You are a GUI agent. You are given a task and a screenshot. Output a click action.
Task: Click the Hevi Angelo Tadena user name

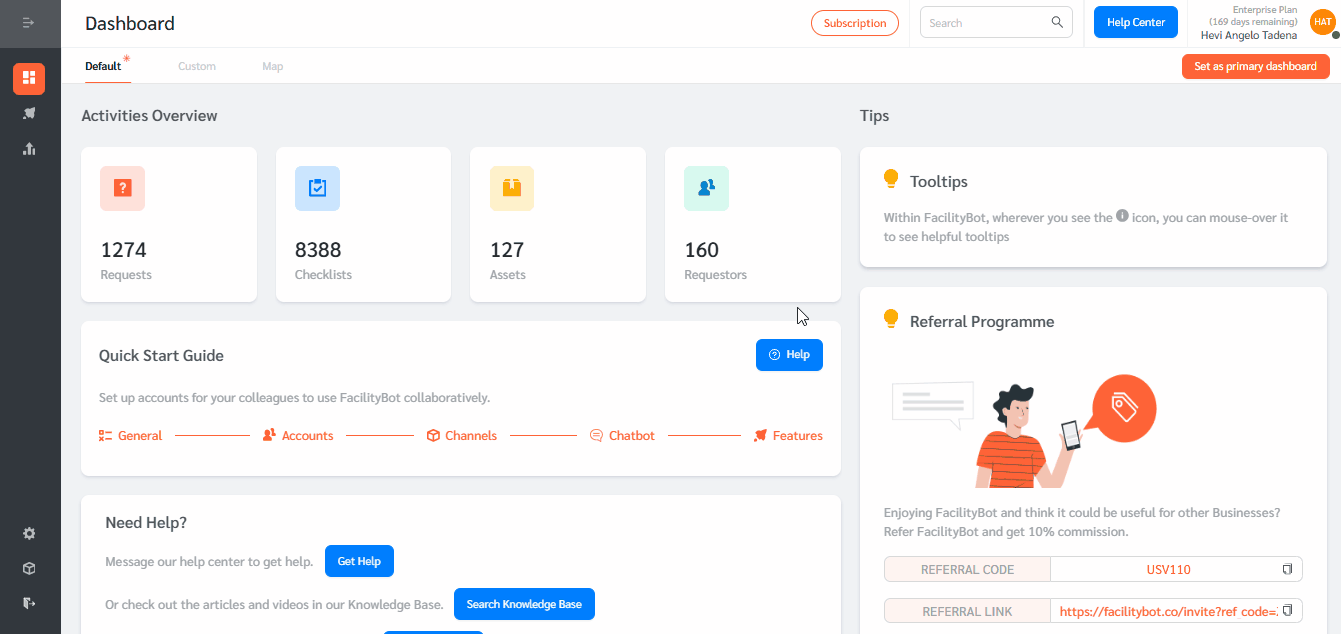pos(1249,35)
